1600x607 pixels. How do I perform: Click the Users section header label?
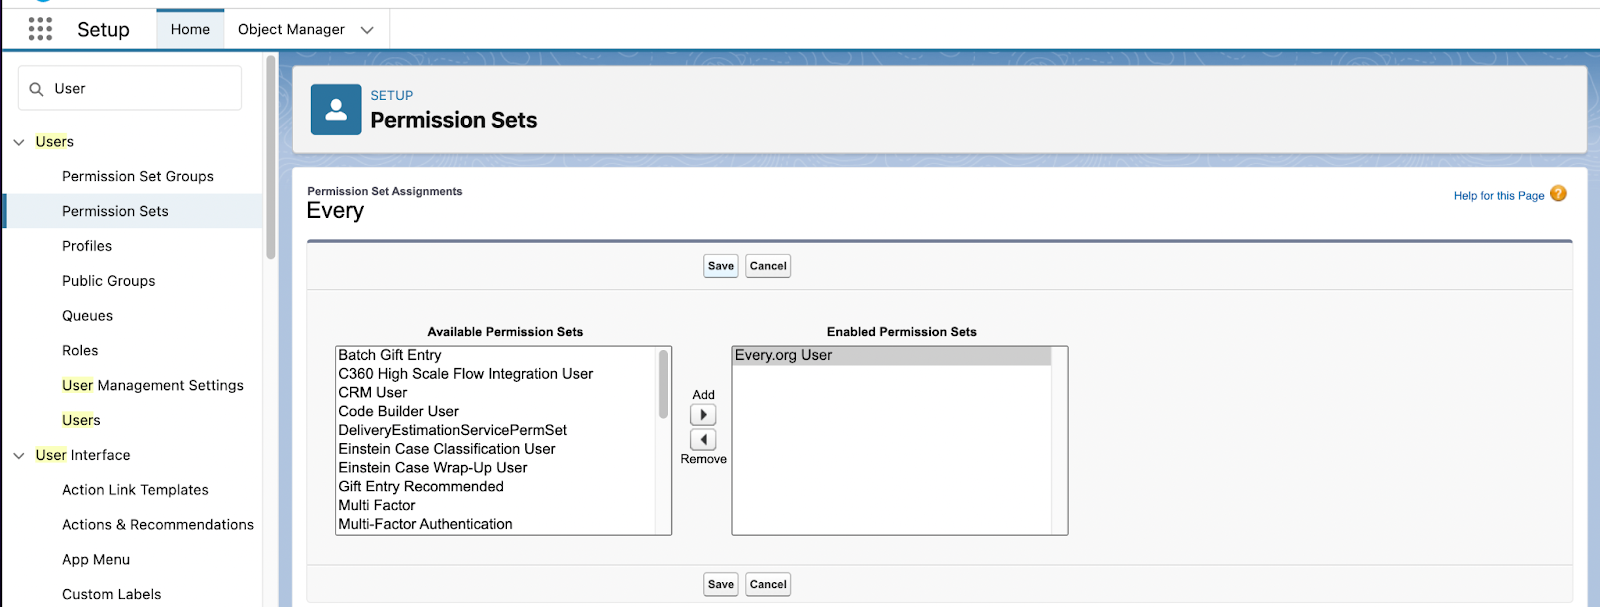(55, 142)
